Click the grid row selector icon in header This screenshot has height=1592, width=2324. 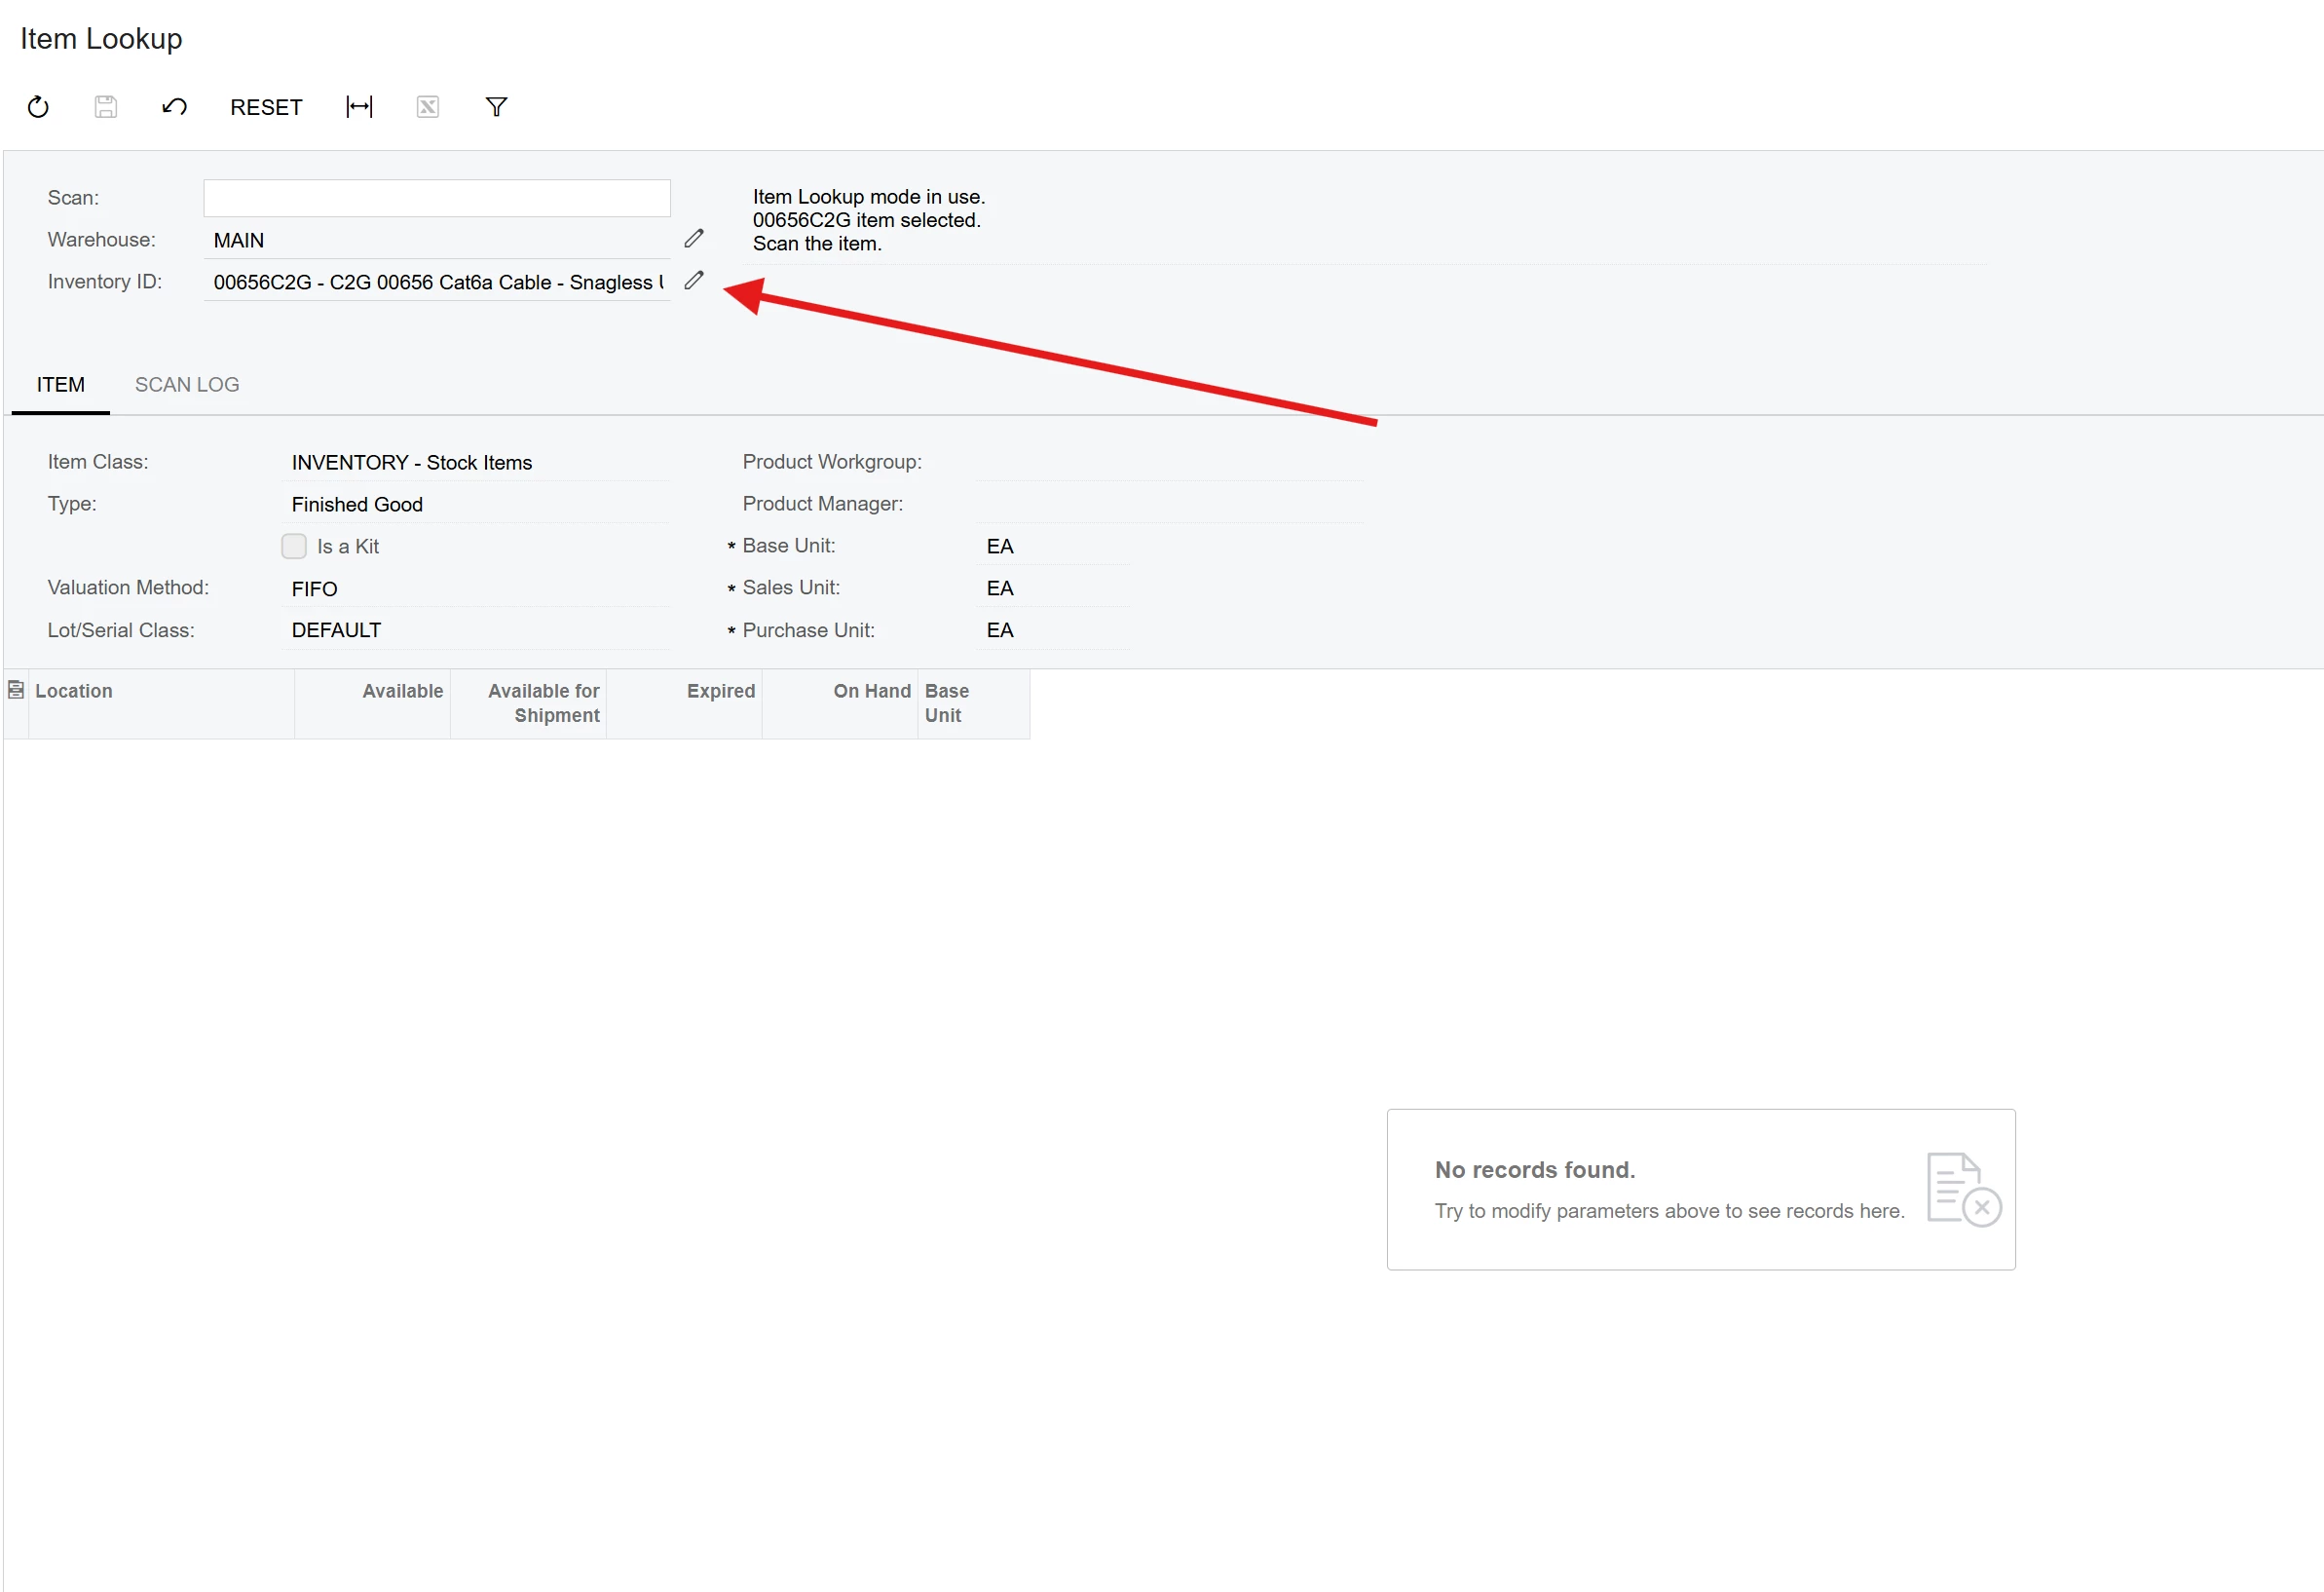(x=16, y=690)
